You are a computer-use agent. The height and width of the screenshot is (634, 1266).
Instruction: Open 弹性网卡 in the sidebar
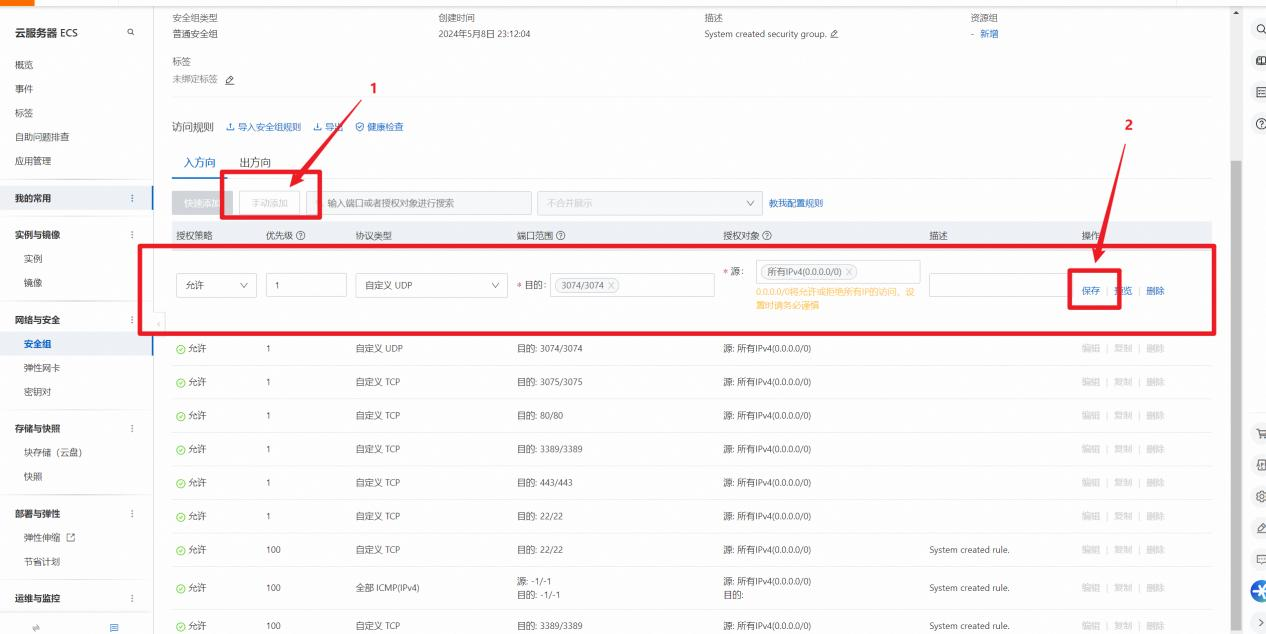click(x=42, y=368)
